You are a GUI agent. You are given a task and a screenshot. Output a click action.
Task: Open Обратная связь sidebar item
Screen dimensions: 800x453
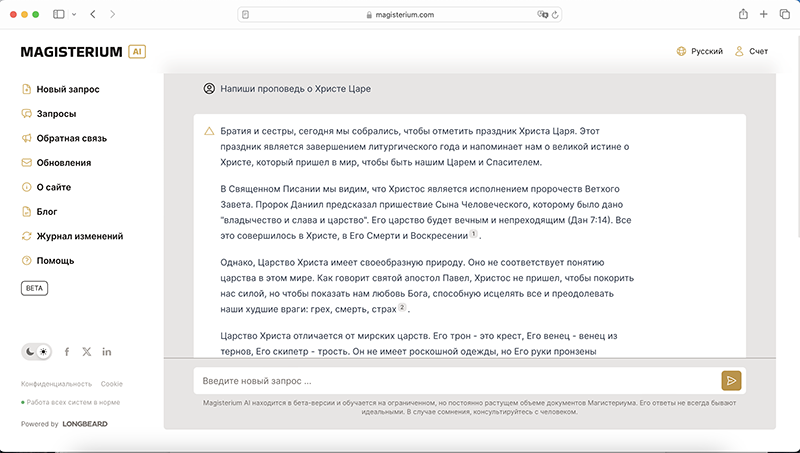(x=71, y=138)
